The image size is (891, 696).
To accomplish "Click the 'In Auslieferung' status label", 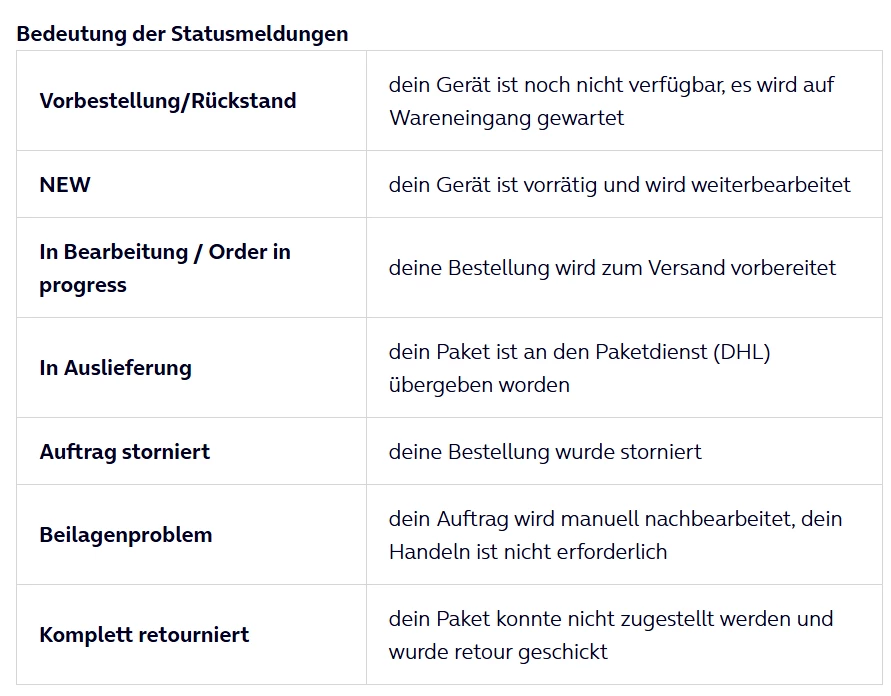I will coord(115,368).
